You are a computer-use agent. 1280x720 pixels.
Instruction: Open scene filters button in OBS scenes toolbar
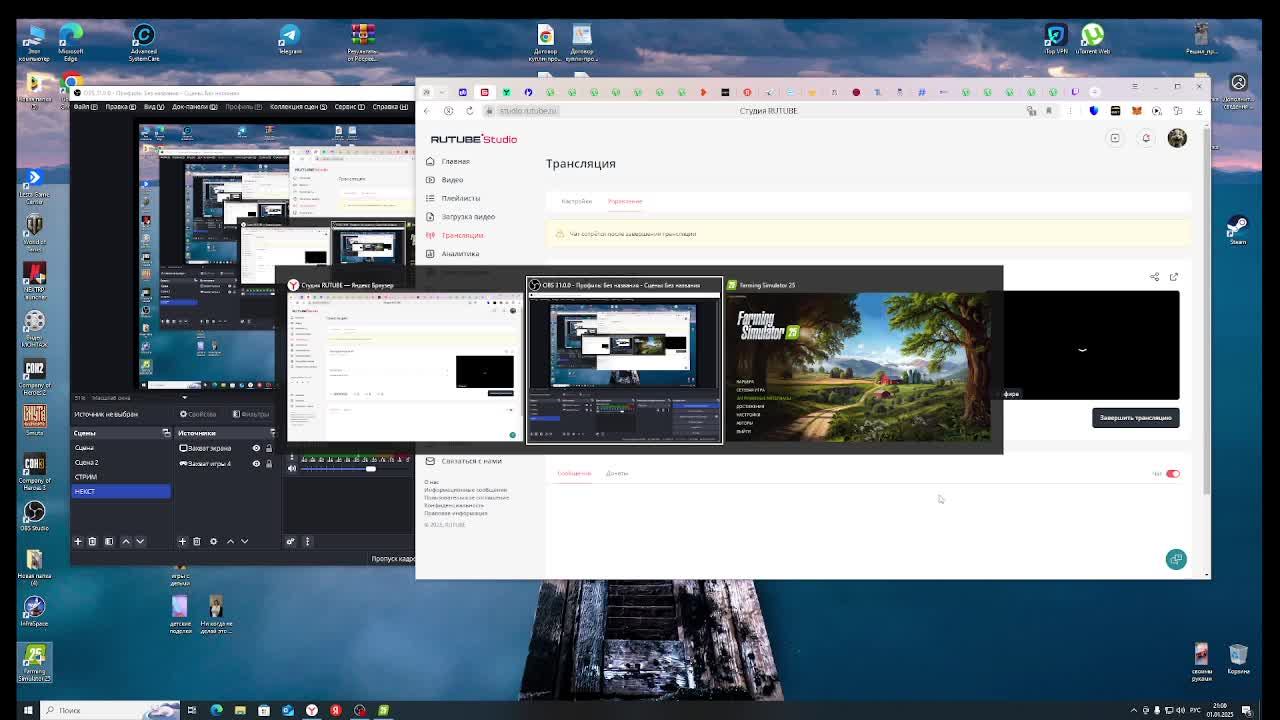click(x=109, y=541)
